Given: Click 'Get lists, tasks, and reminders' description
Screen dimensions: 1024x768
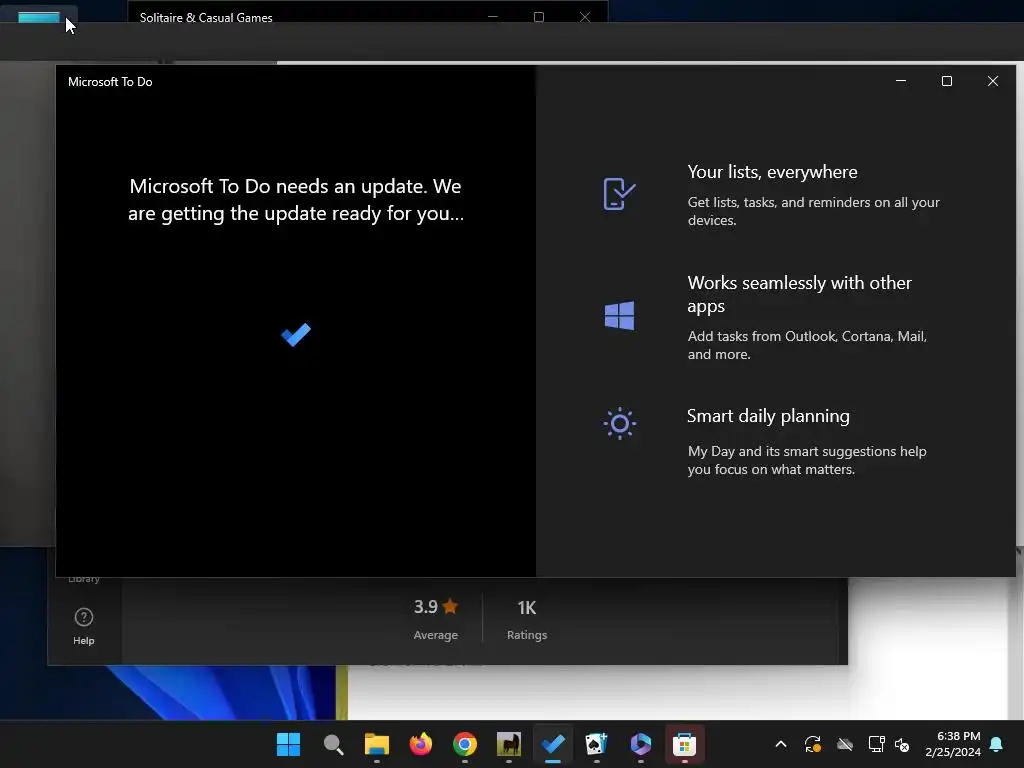Looking at the screenshot, I should tap(814, 212).
